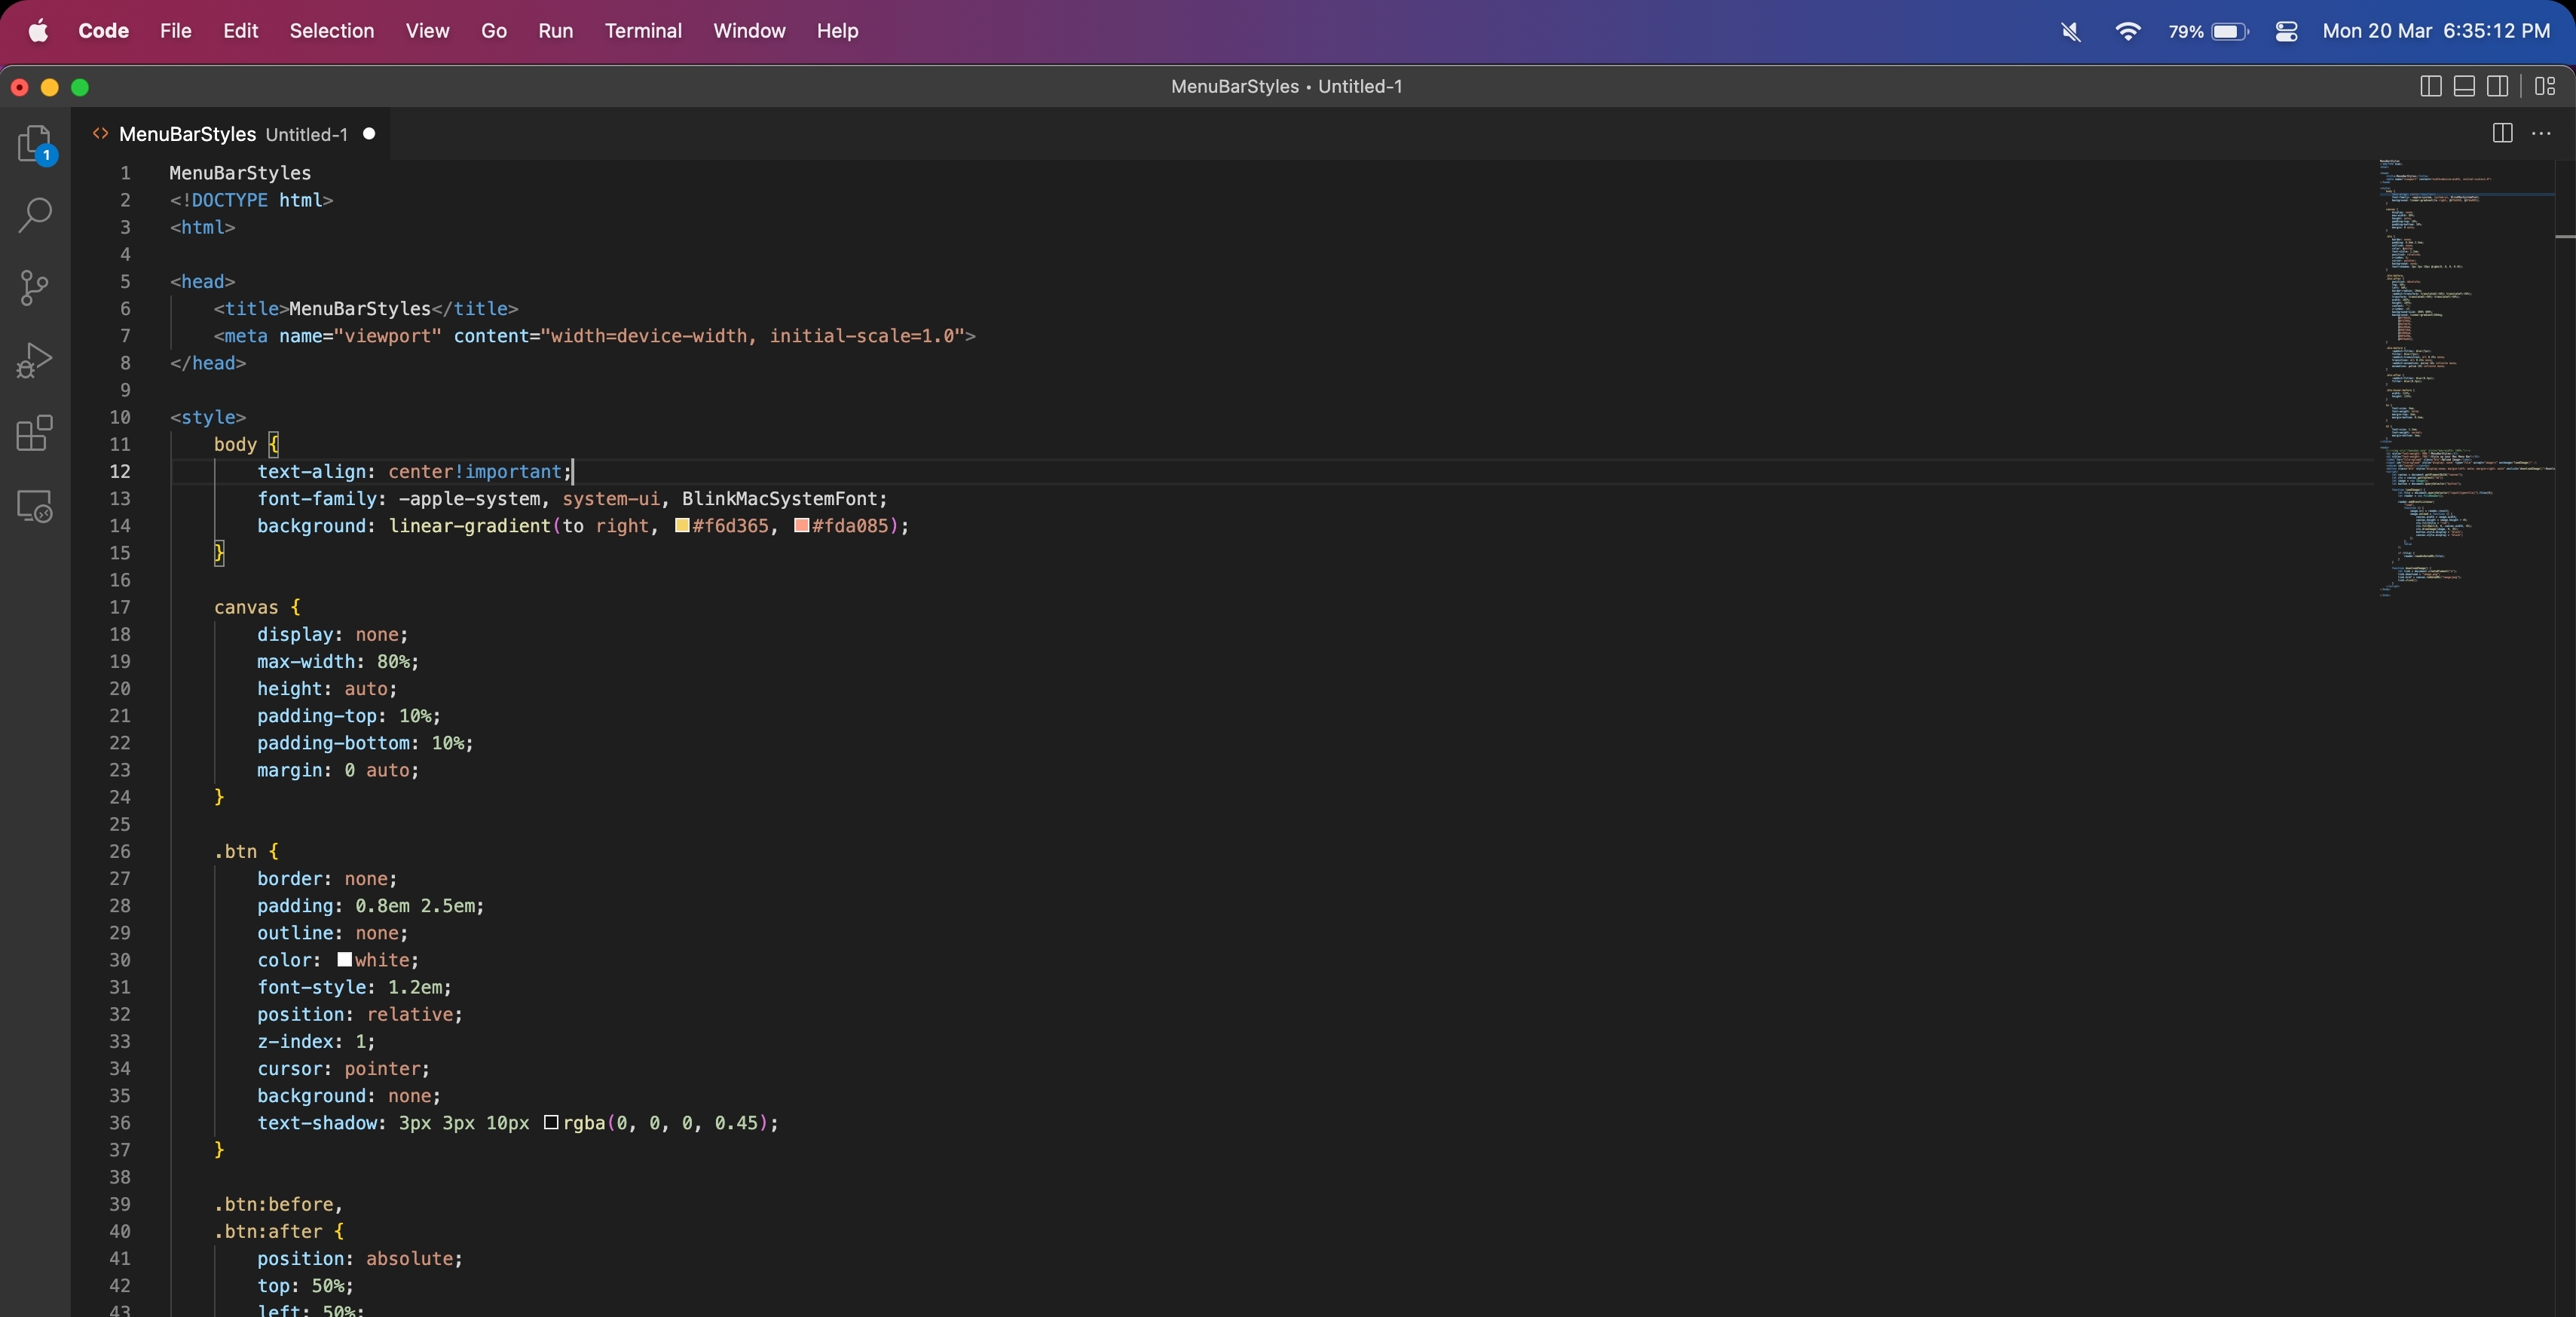The image size is (2576, 1317).
Task: Toggle the Primary Side Bar visibility
Action: [x=2430, y=87]
